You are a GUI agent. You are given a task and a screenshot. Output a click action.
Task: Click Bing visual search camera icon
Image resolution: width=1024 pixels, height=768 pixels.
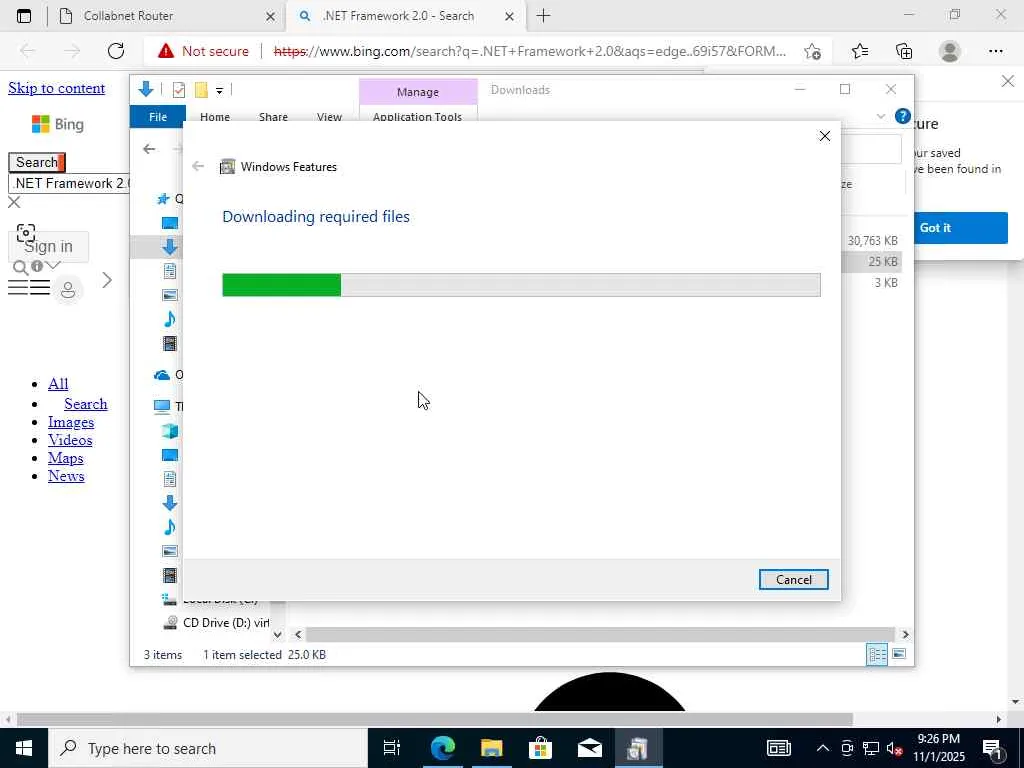[25, 233]
